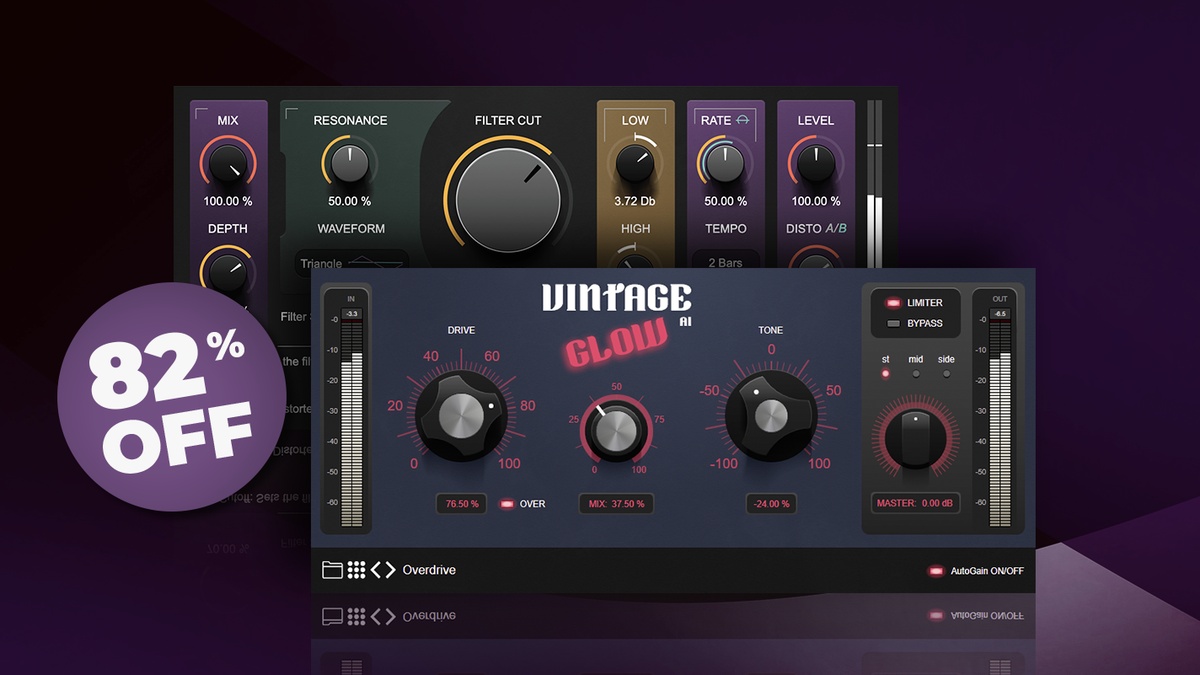Toggle the LIMITER switch
The image size is (1200, 675).
click(893, 303)
